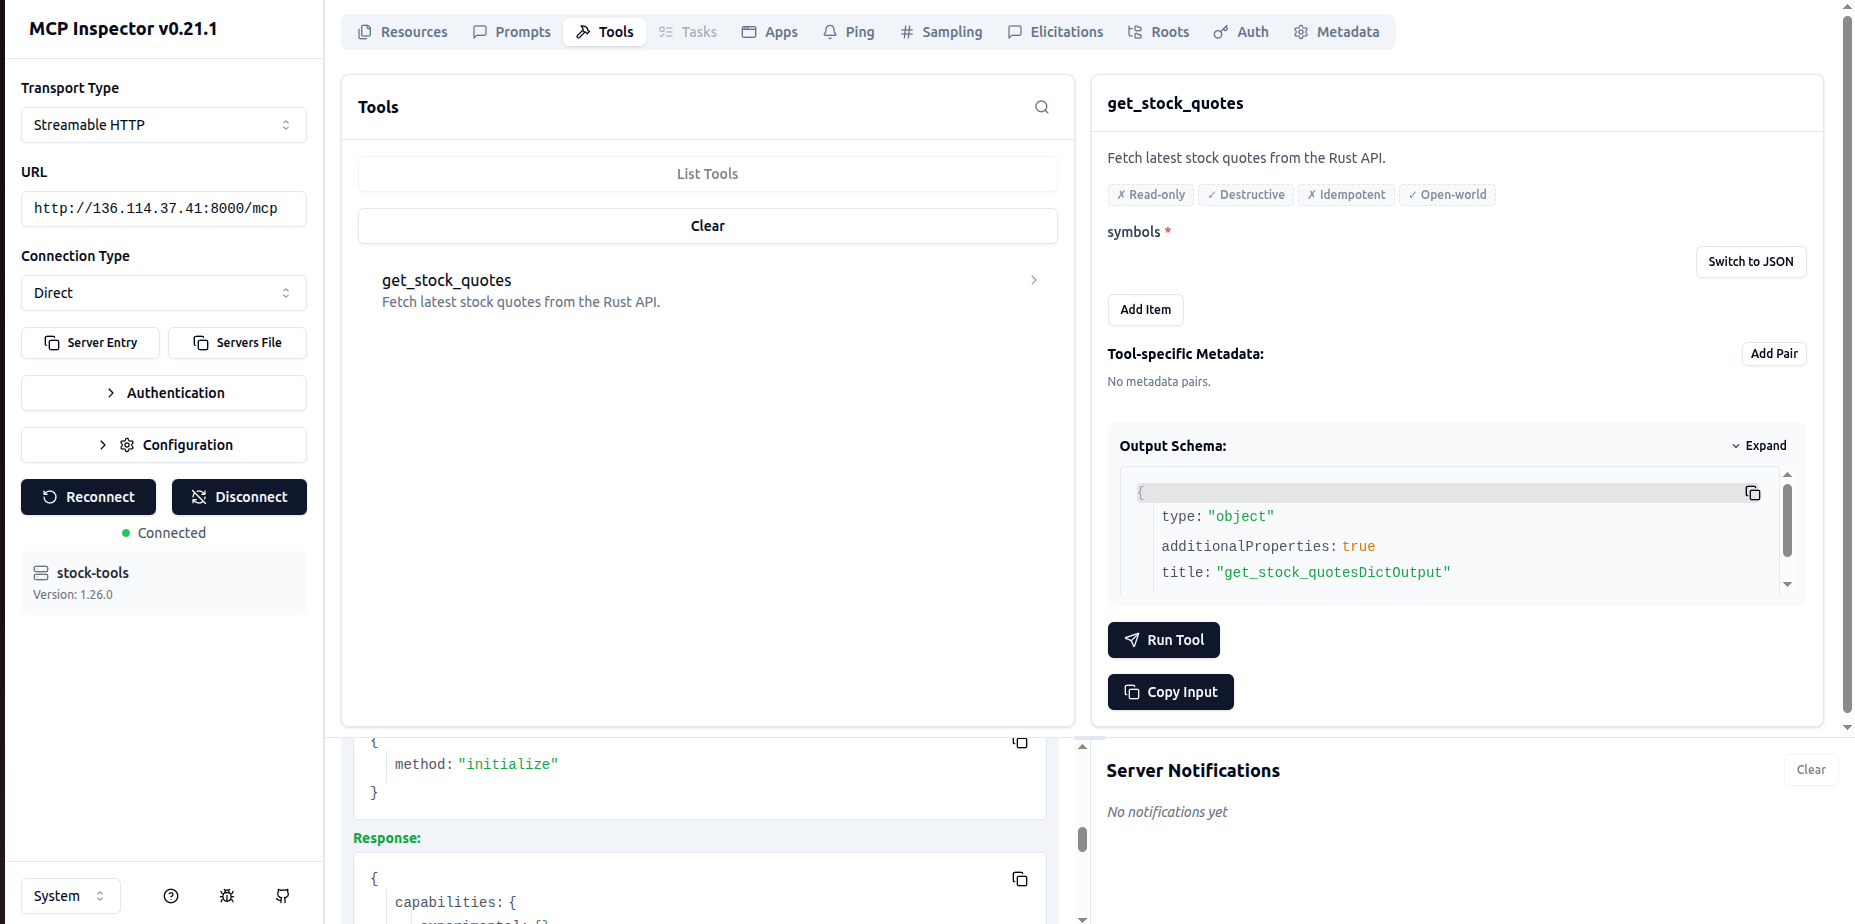1855x924 pixels.
Task: Copy the Response JSON content
Action: [x=1019, y=879]
